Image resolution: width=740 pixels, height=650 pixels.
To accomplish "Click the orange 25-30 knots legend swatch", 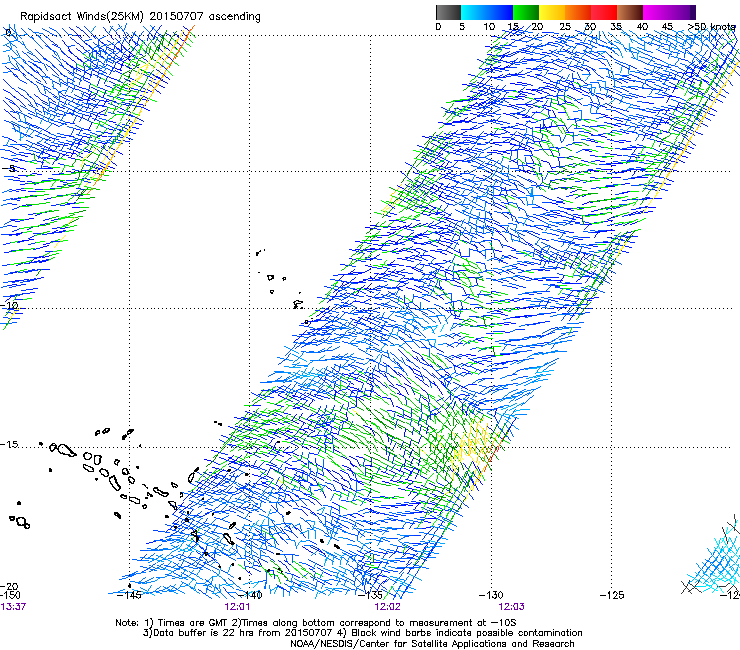I will (578, 12).
